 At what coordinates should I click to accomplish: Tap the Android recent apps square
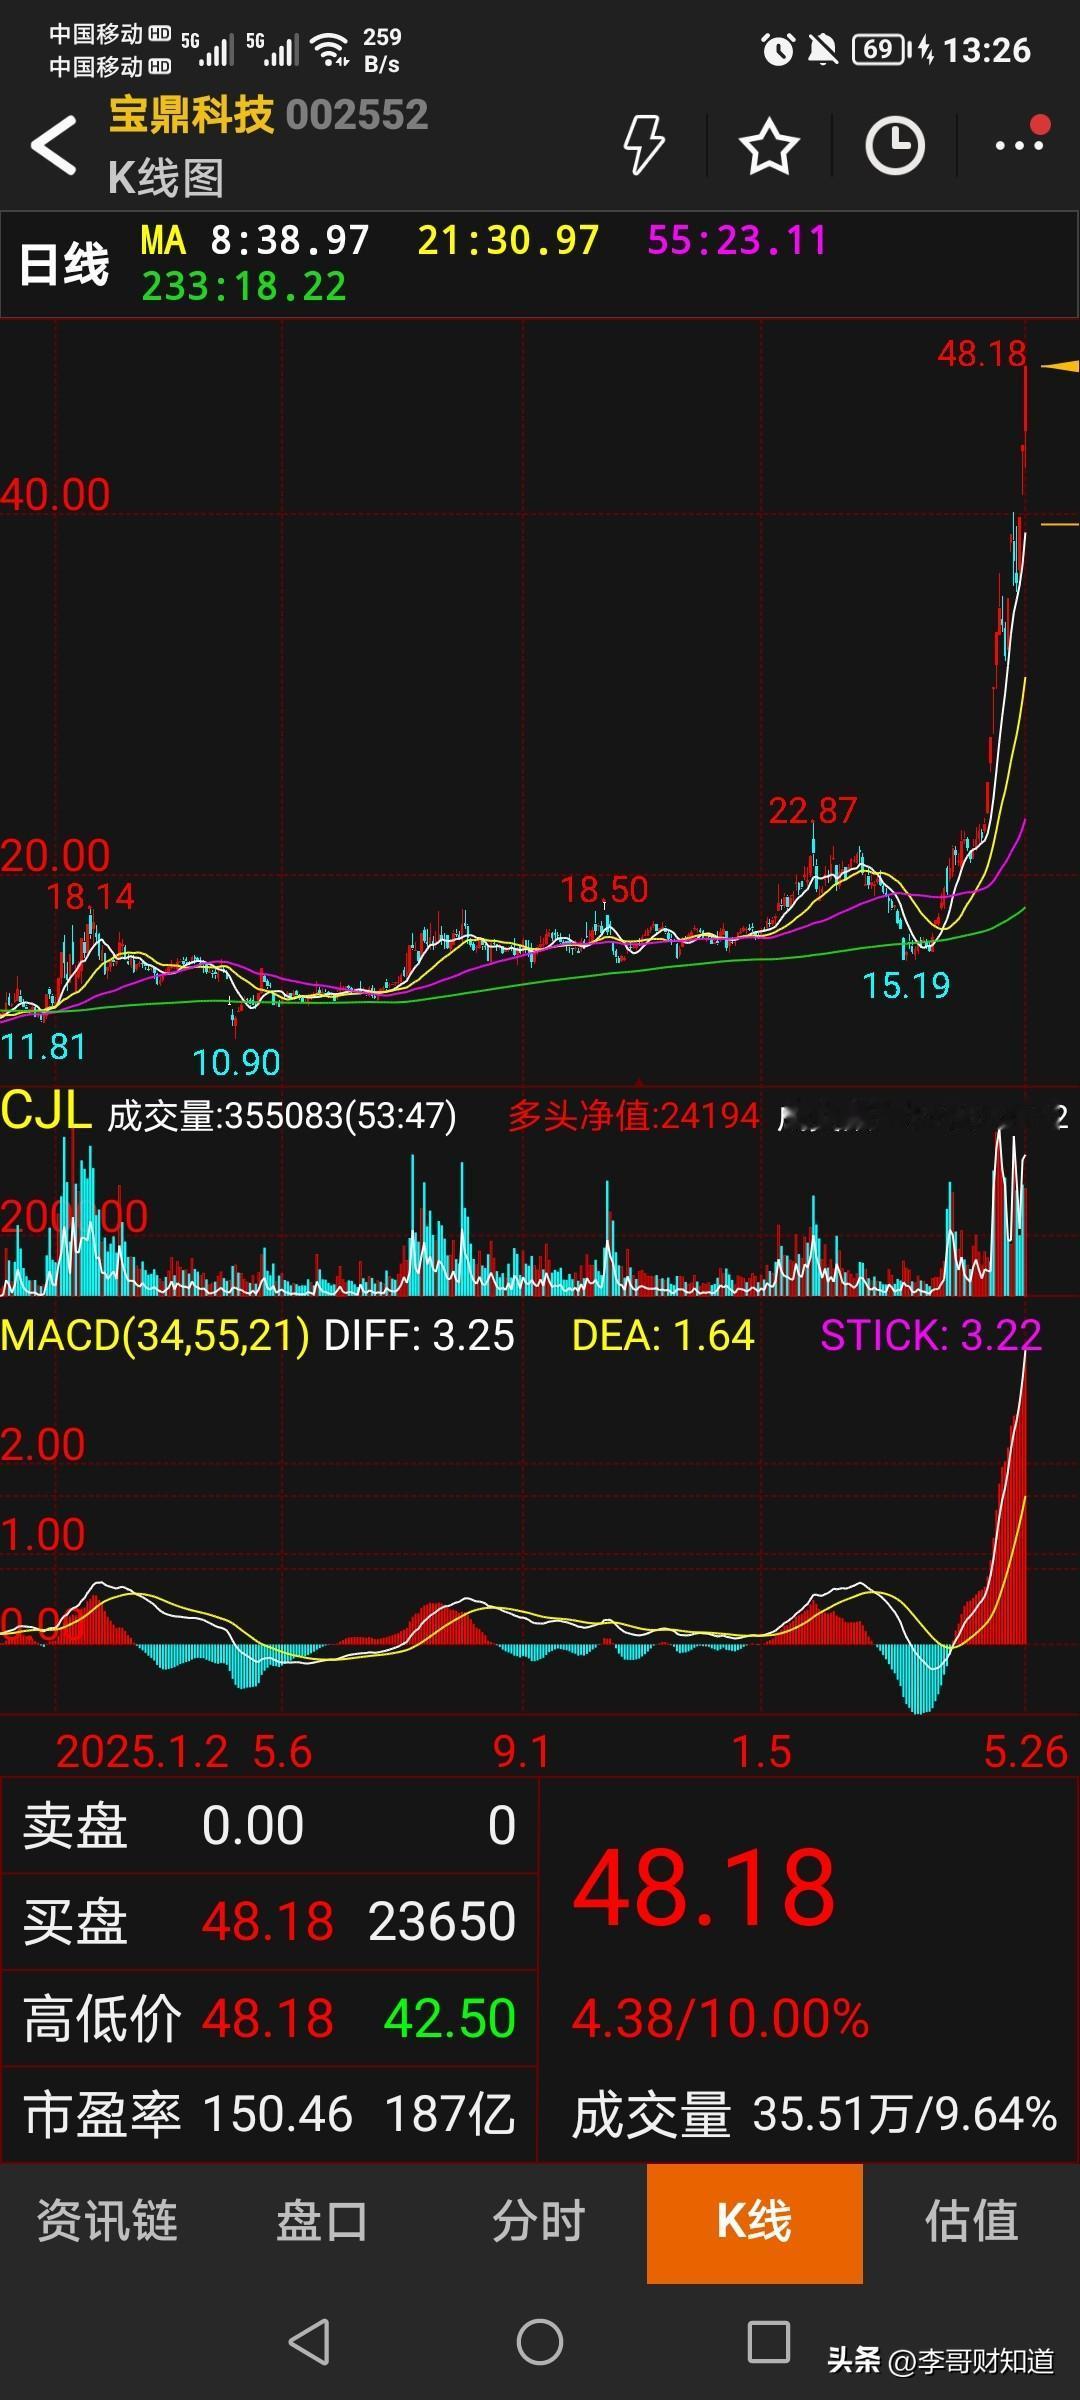tap(769, 2342)
